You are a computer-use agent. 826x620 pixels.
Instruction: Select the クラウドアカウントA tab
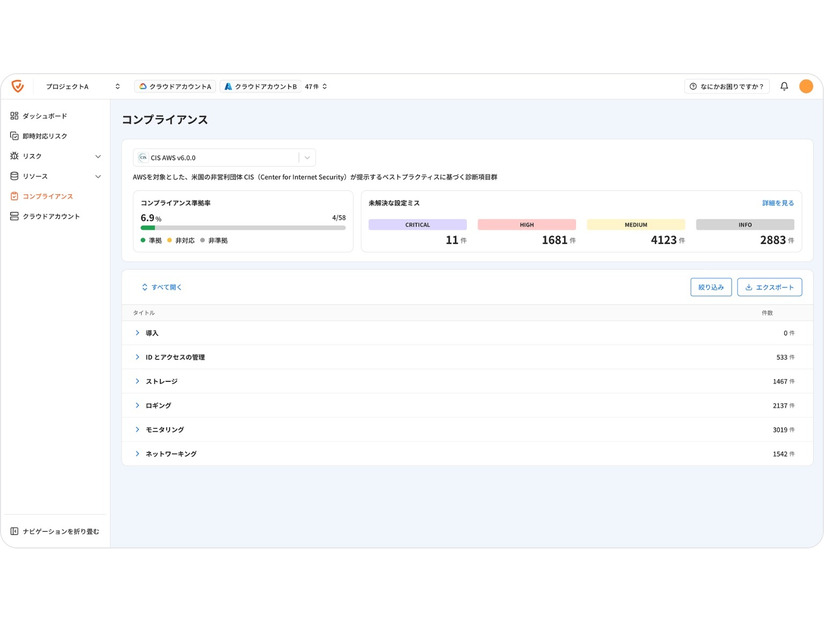[x=175, y=87]
